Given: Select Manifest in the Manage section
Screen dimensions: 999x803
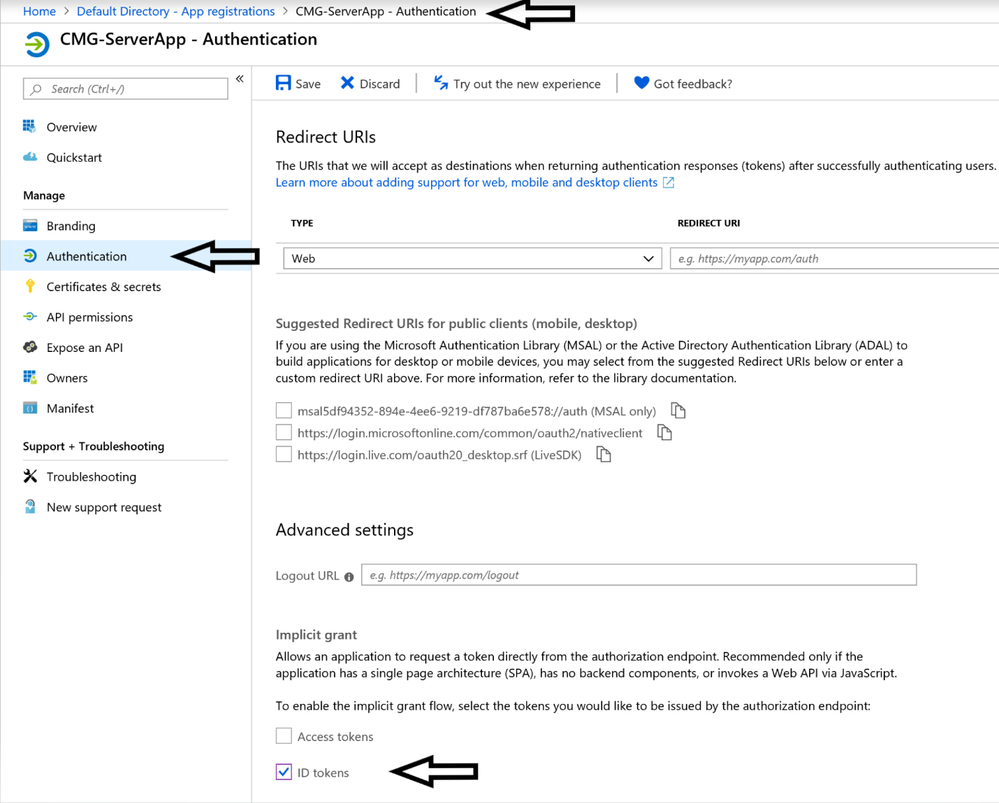Looking at the screenshot, I should tap(70, 409).
